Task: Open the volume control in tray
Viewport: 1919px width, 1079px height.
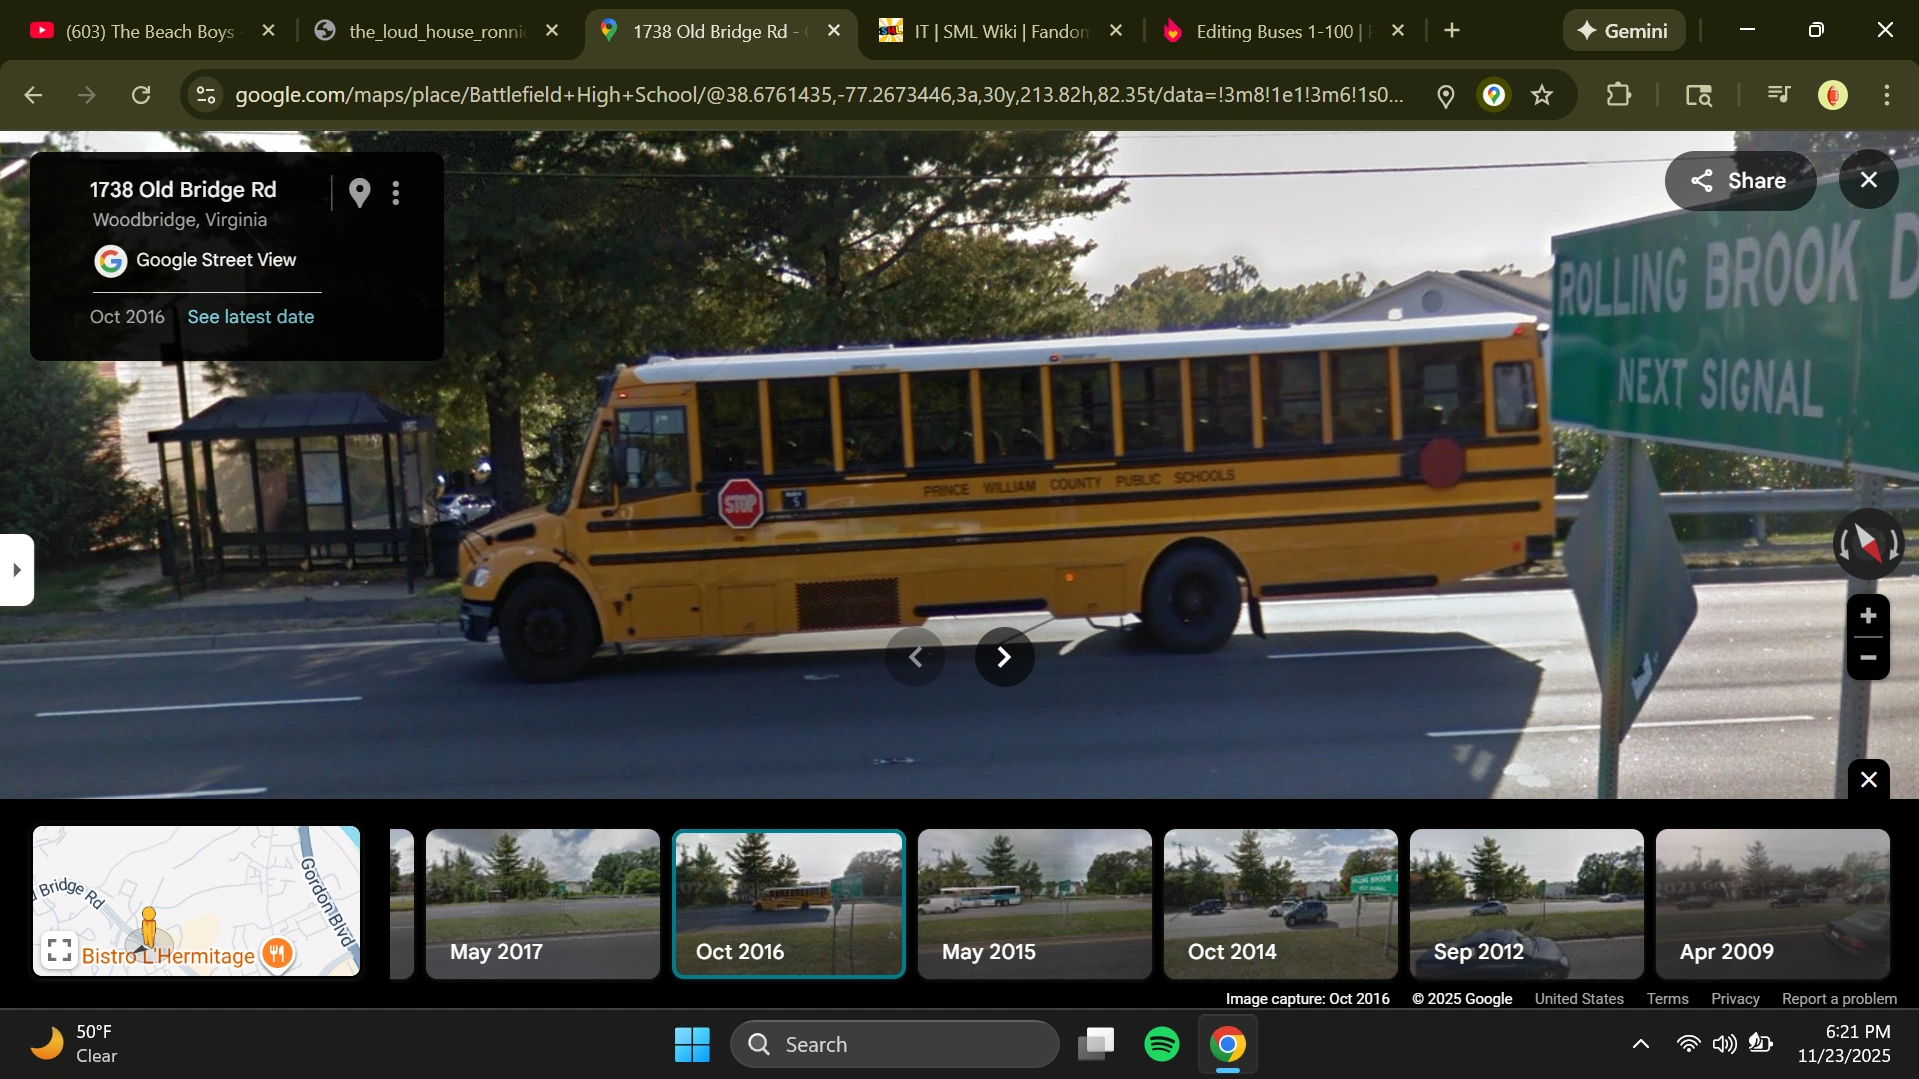Action: (1724, 1045)
